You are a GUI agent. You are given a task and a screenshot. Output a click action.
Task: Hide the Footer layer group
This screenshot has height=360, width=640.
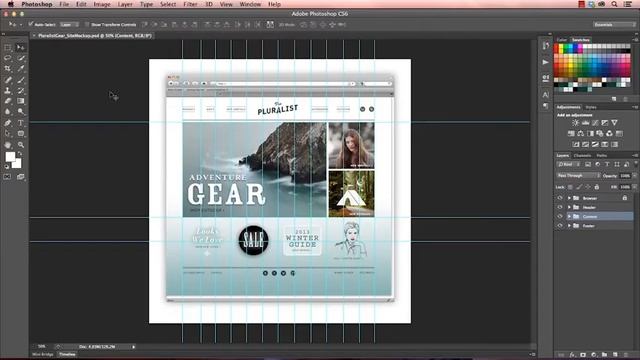click(560, 226)
